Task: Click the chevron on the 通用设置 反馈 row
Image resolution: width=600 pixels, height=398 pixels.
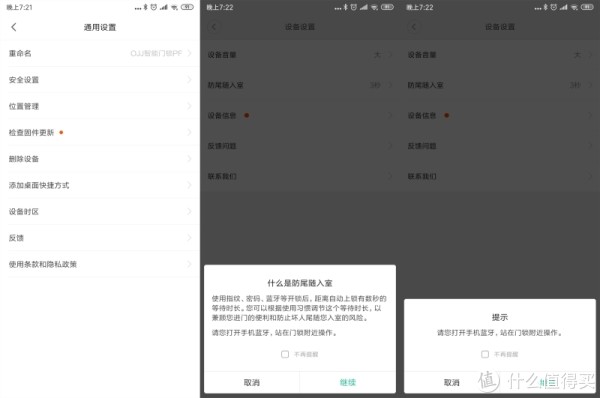Action: [x=189, y=238]
